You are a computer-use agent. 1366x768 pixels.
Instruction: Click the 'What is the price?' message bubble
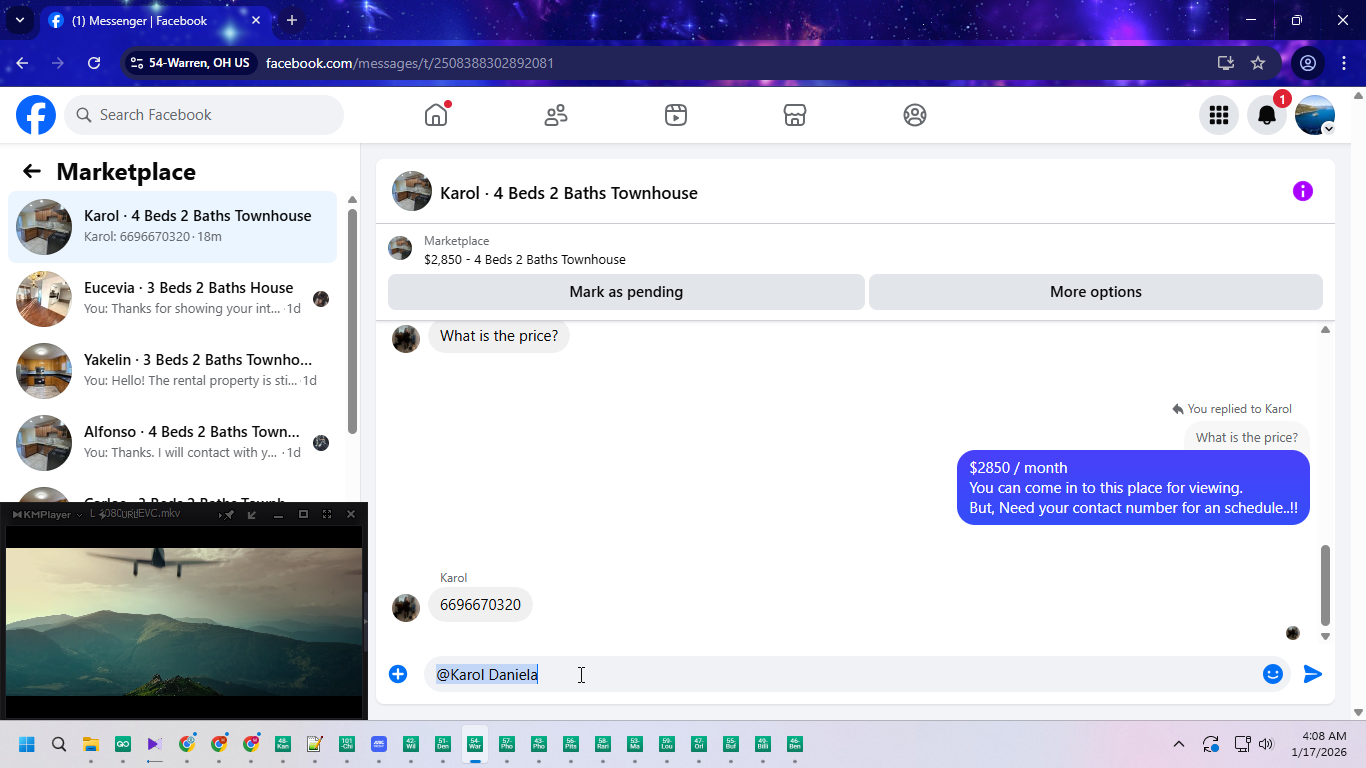499,336
